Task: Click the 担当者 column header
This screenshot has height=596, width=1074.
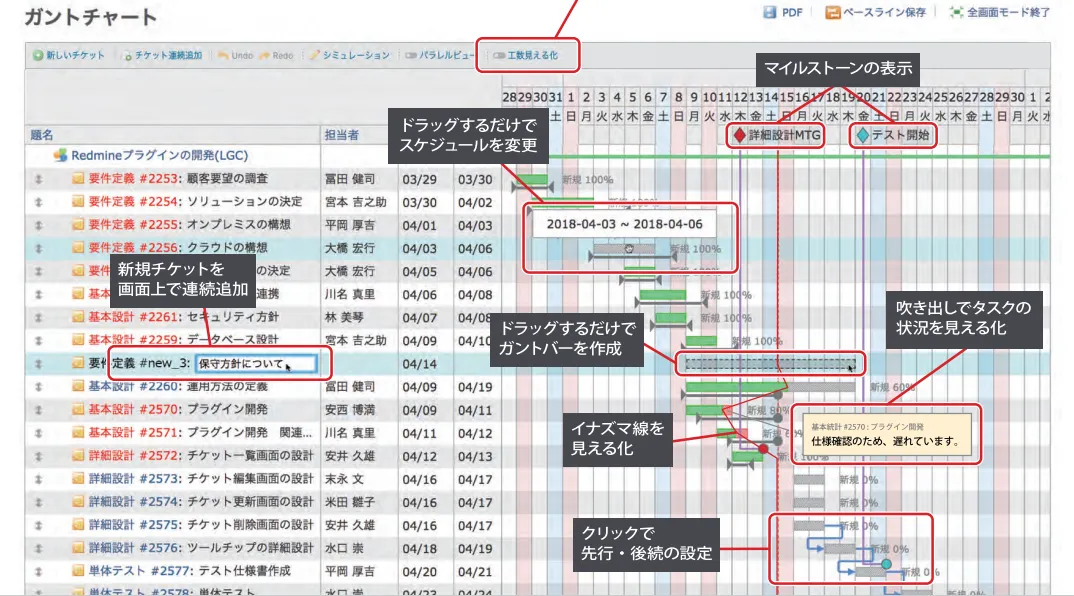Action: point(341,135)
